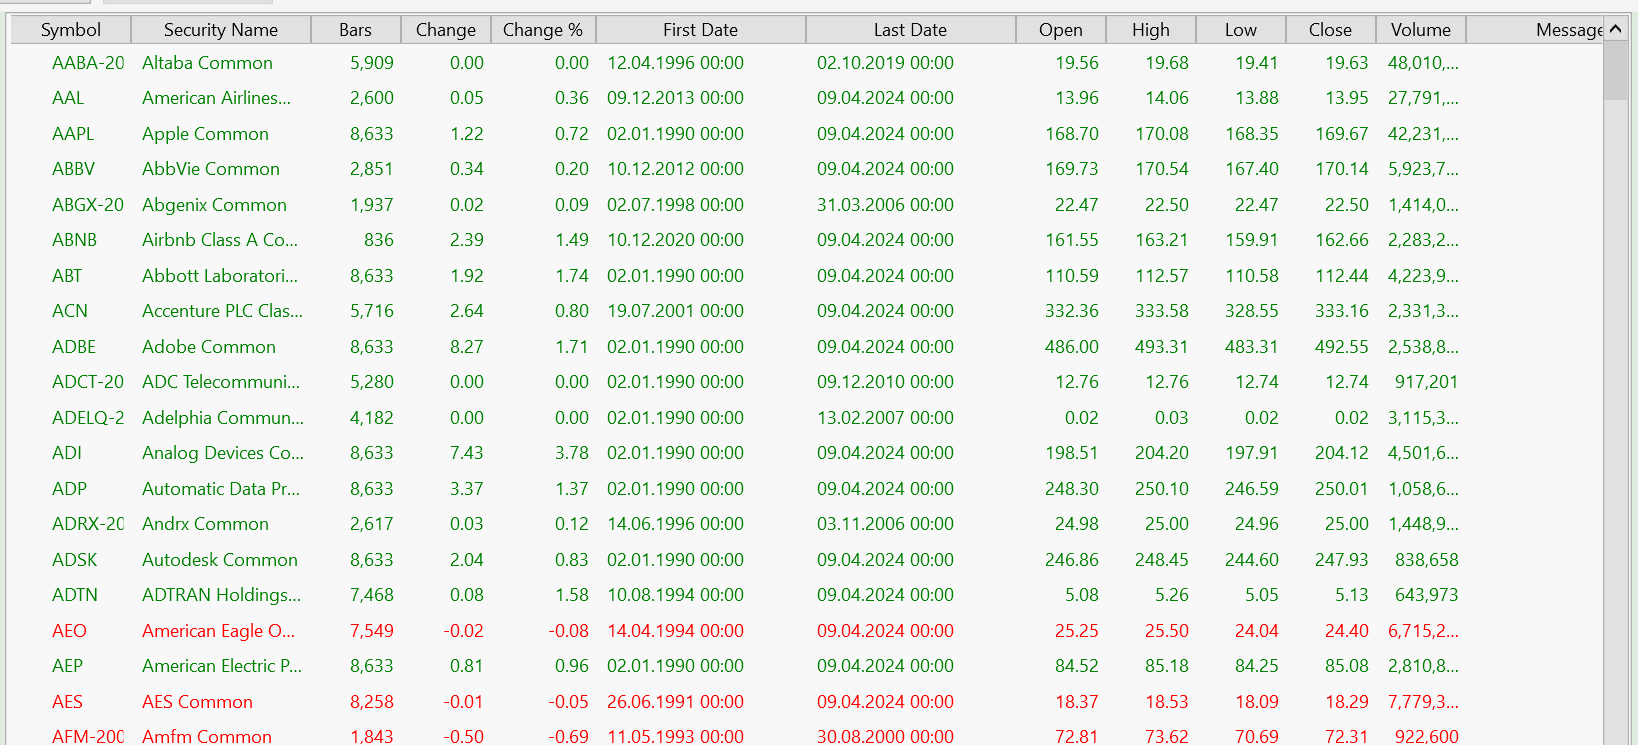The width and height of the screenshot is (1638, 745).
Task: Sort the list by Change %
Action: [x=542, y=30]
